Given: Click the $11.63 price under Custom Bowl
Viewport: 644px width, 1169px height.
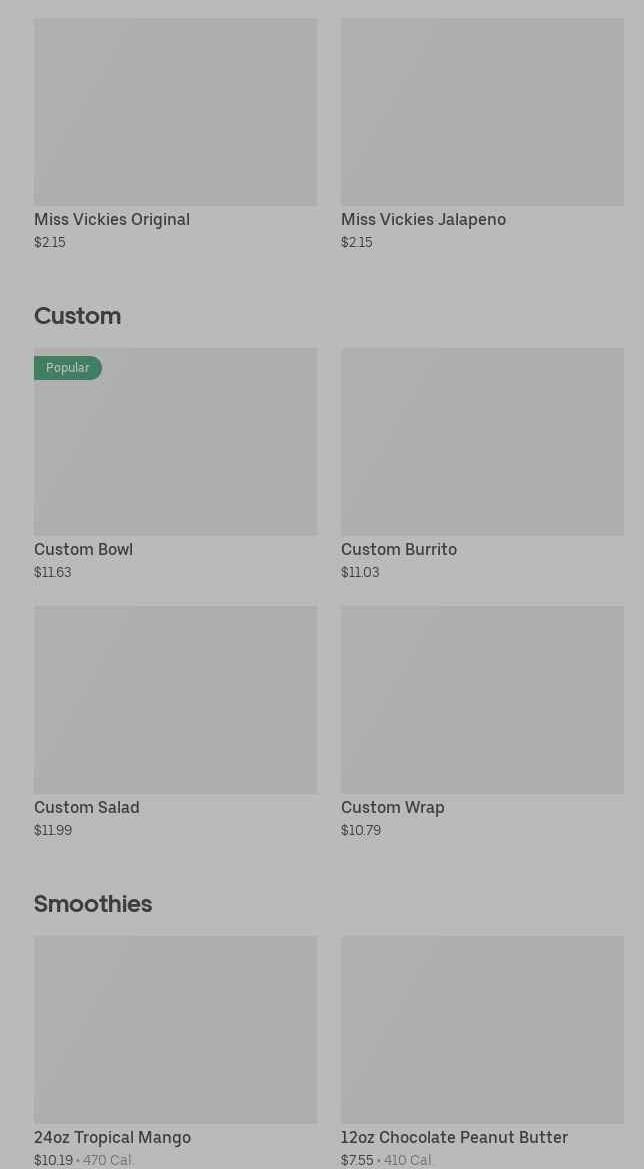Looking at the screenshot, I should pos(53,572).
